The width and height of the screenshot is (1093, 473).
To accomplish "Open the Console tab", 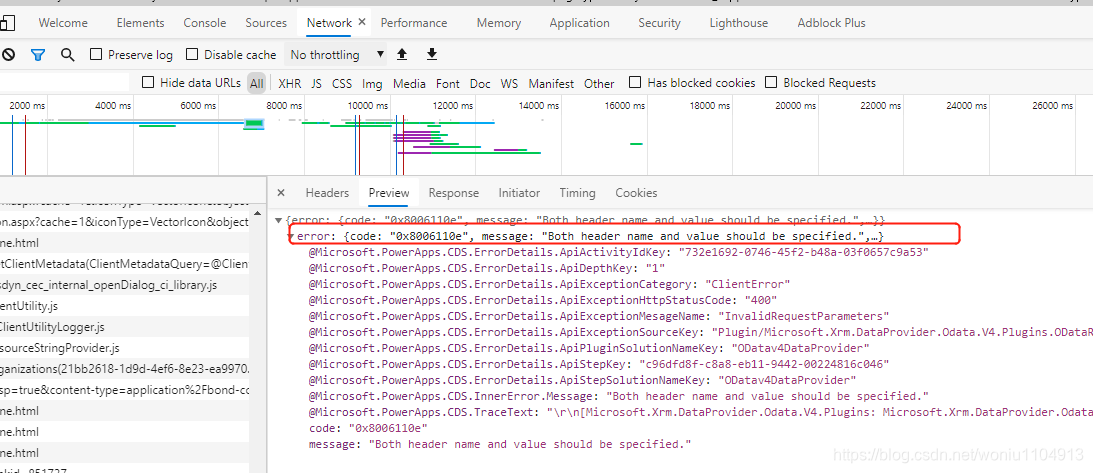I will 205,23.
